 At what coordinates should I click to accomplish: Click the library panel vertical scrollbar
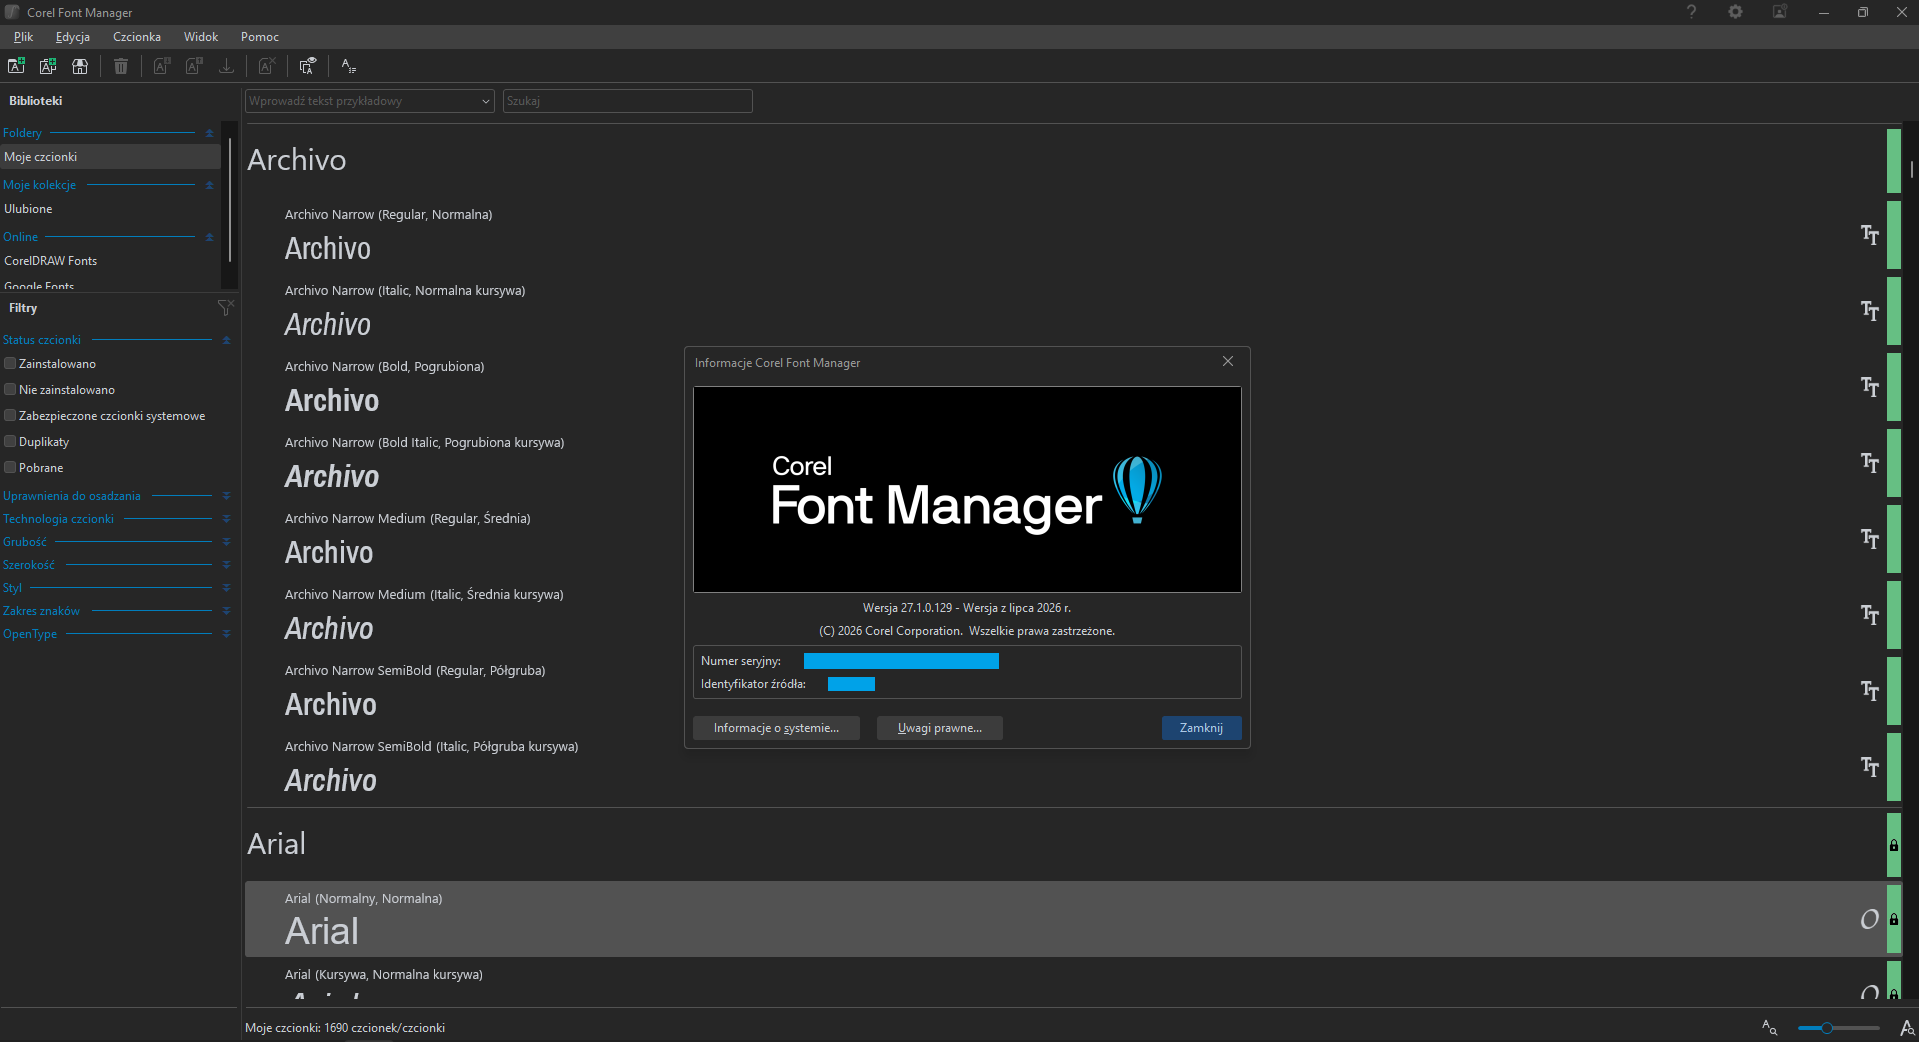click(230, 200)
